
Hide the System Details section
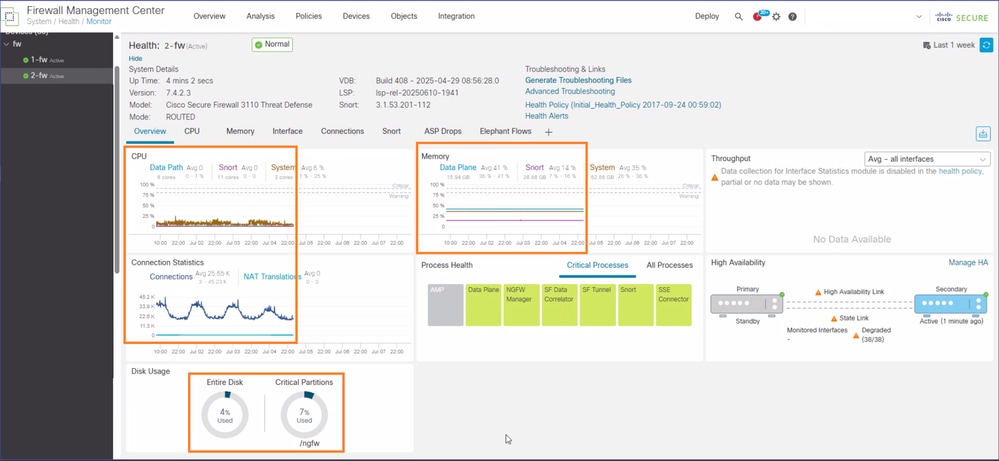click(x=135, y=58)
